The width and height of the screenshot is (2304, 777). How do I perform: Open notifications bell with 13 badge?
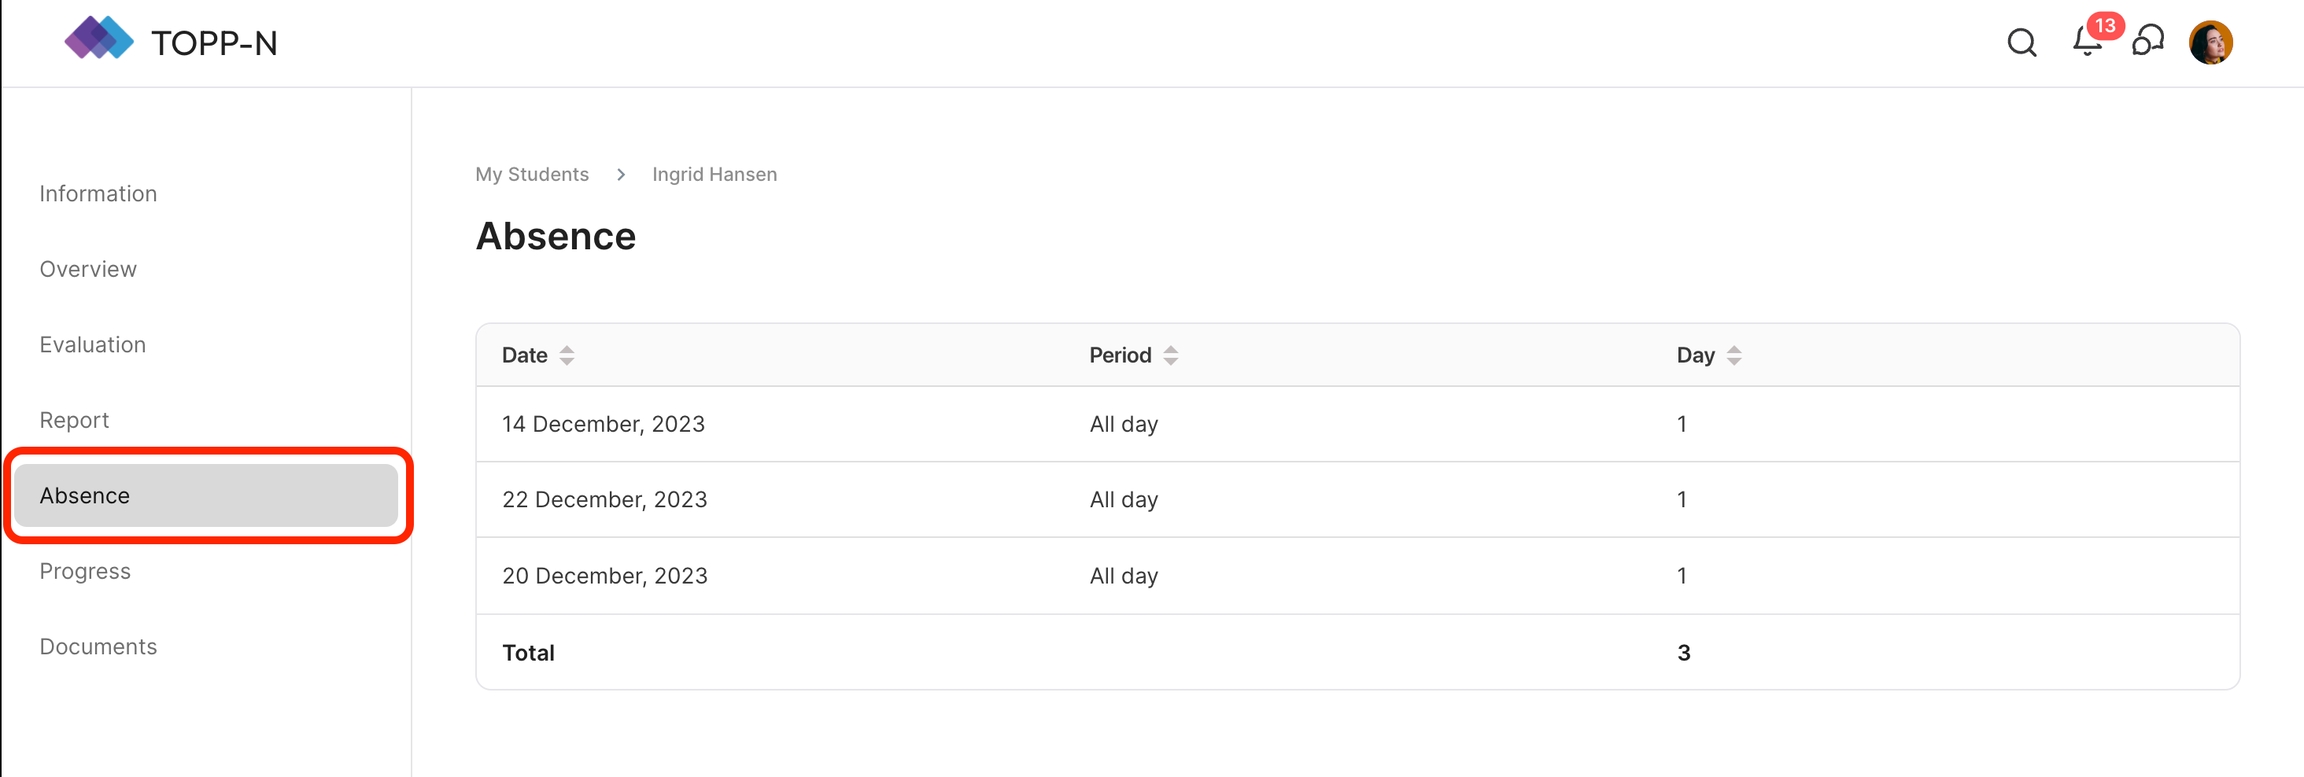[2088, 41]
